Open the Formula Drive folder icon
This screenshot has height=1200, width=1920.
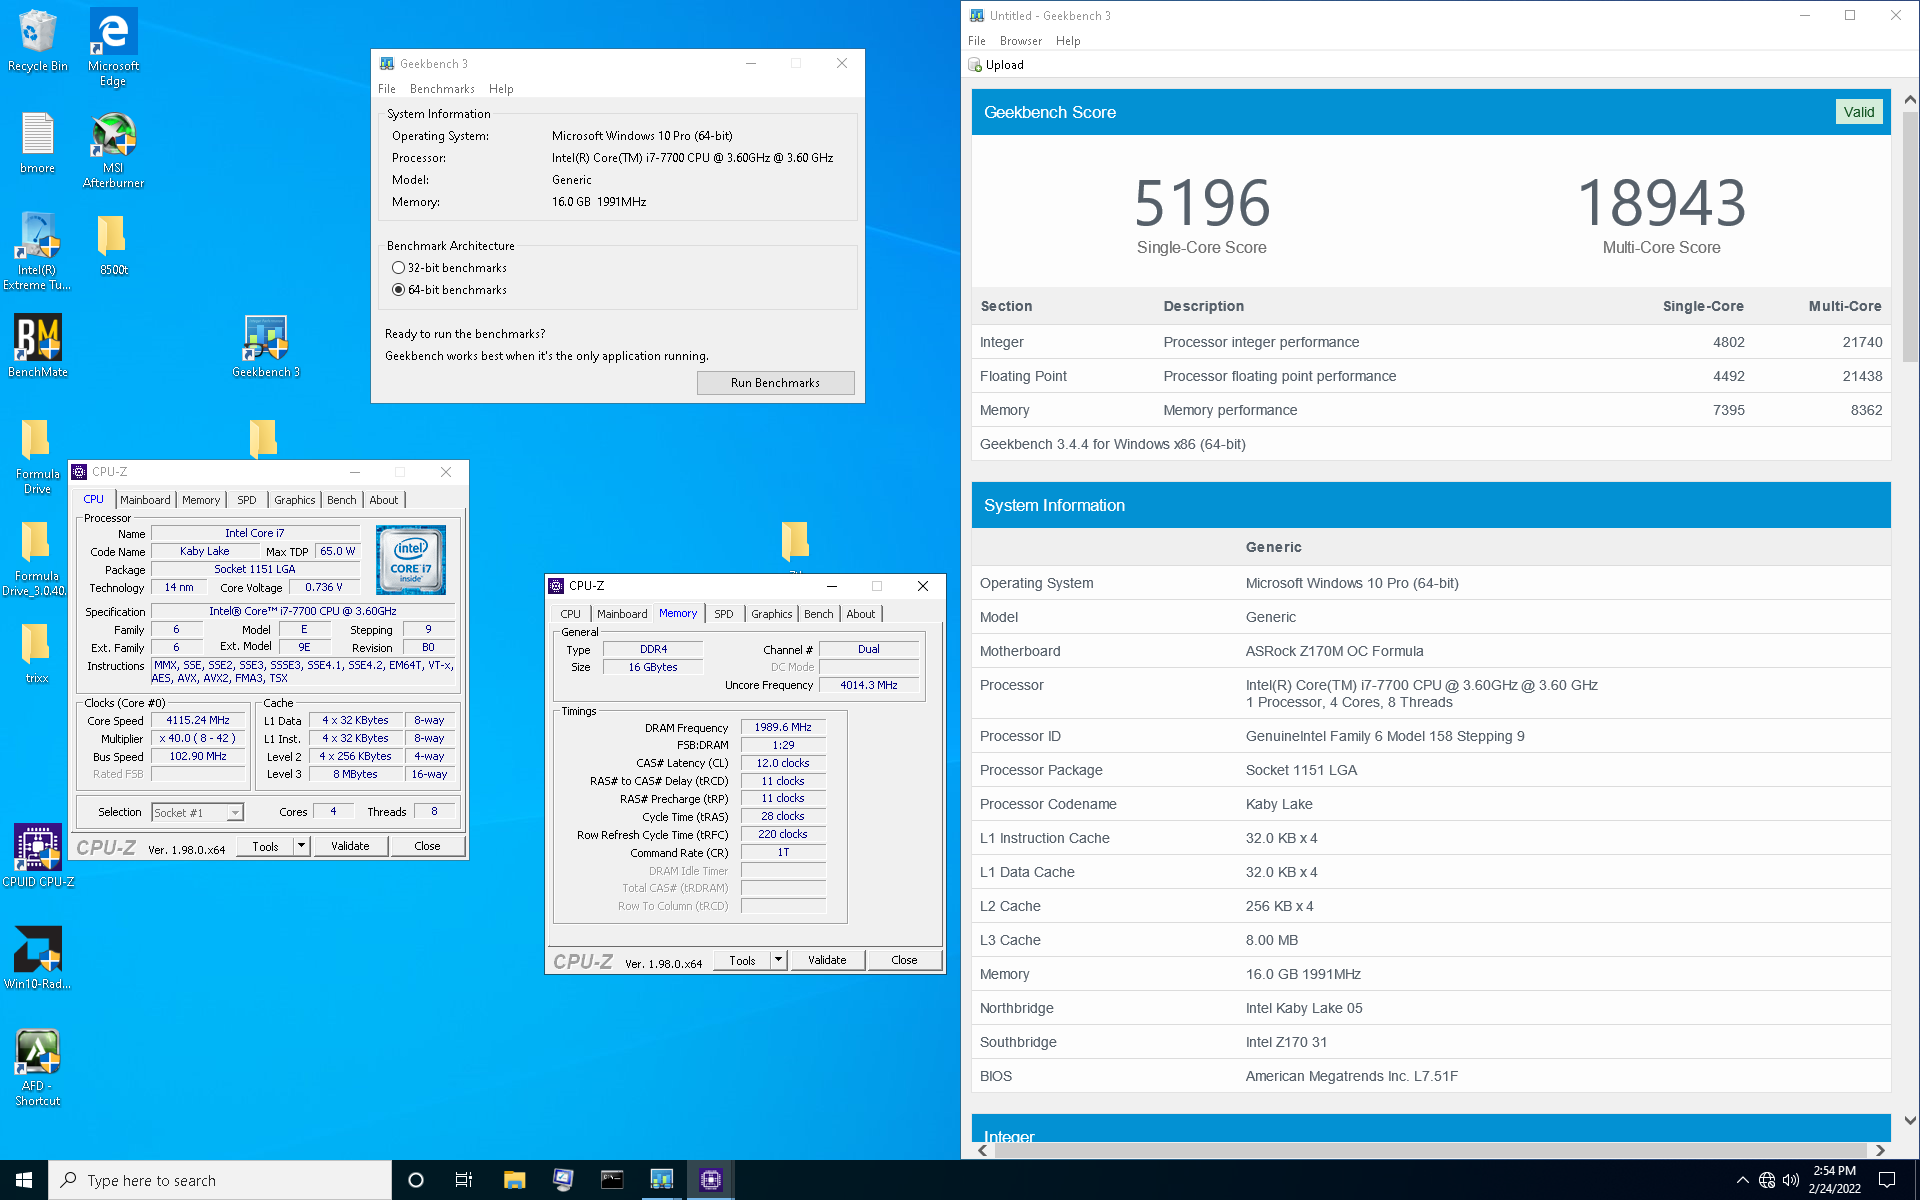37,455
